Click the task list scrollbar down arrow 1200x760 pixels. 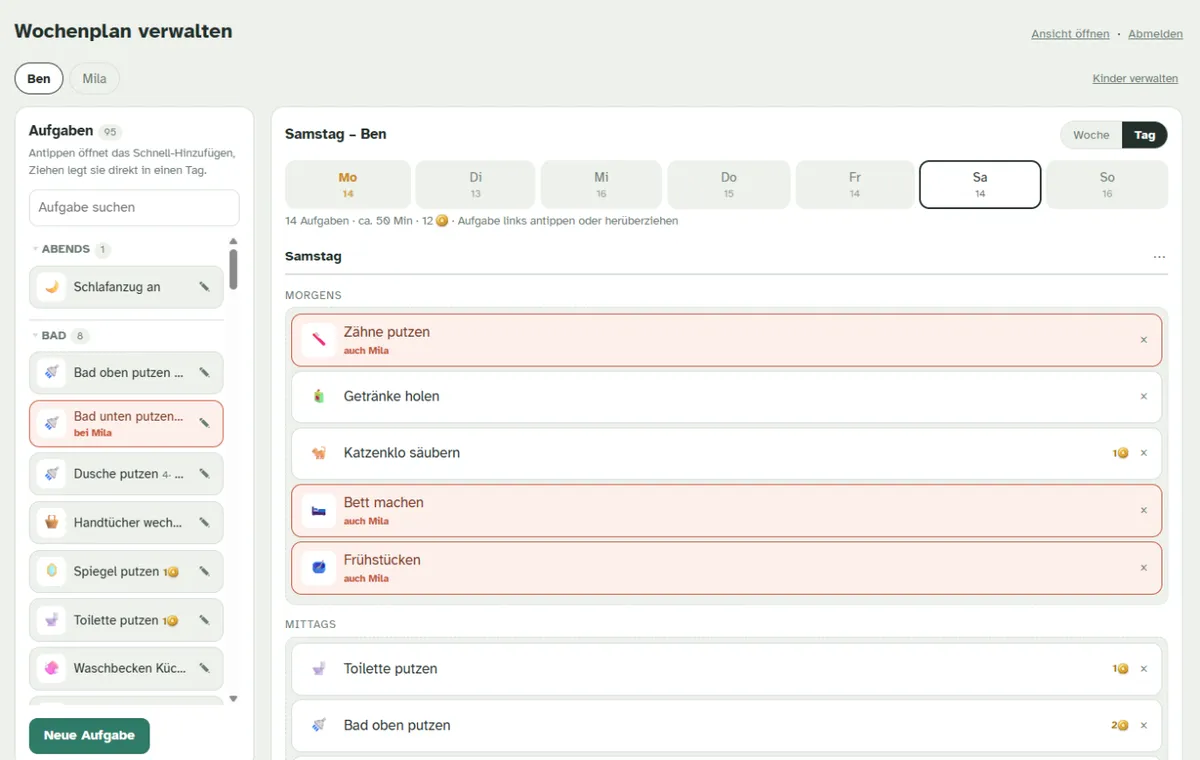(x=234, y=699)
